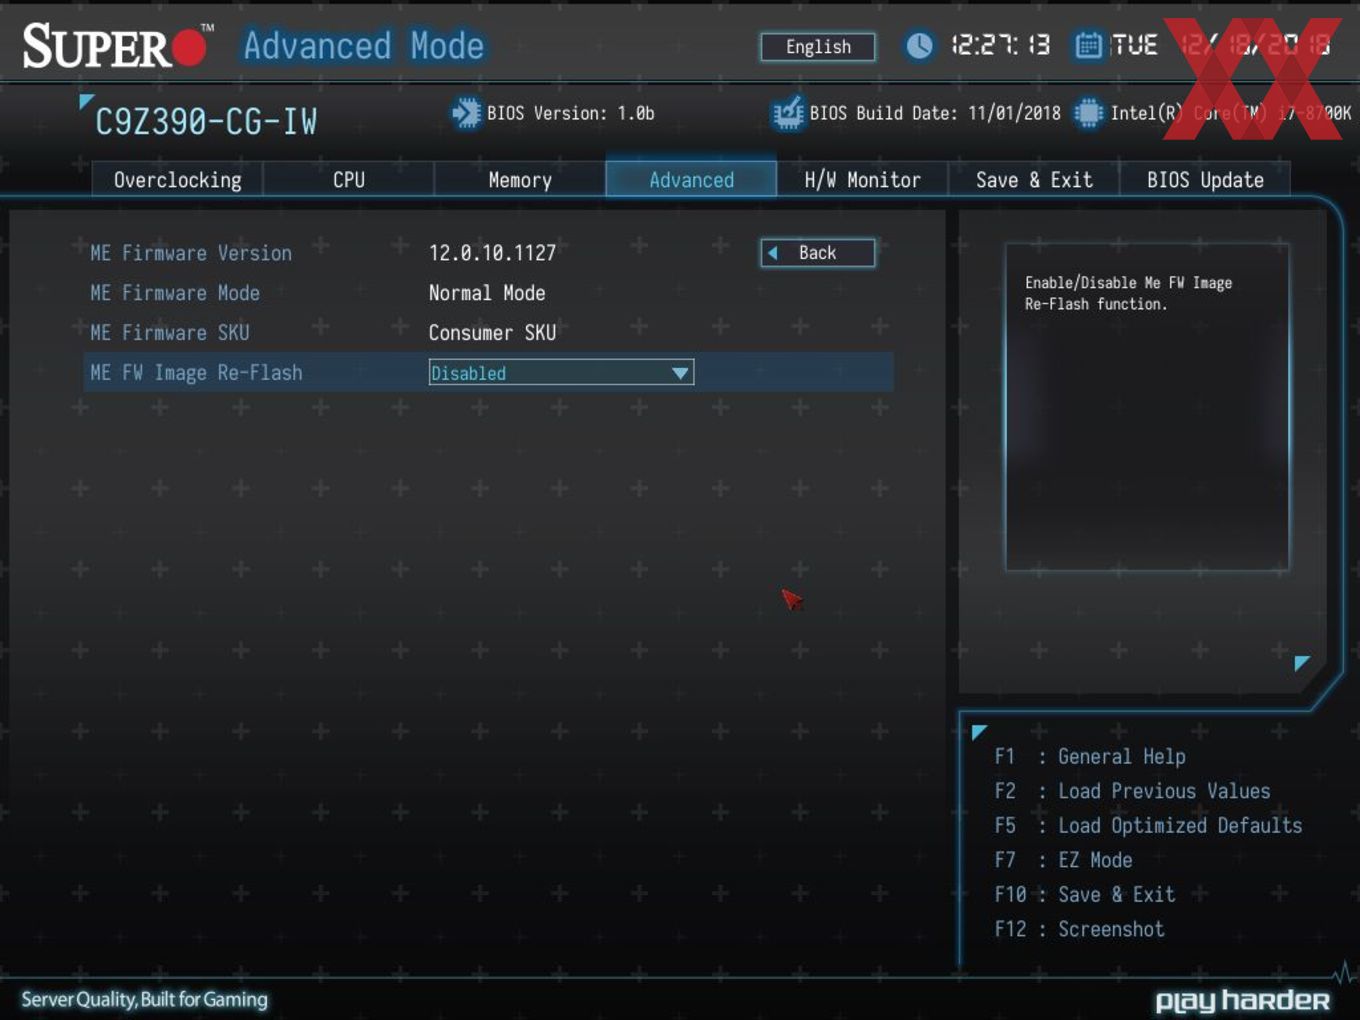The image size is (1360, 1020).
Task: Open the Overclocking tab
Action: coord(177,180)
